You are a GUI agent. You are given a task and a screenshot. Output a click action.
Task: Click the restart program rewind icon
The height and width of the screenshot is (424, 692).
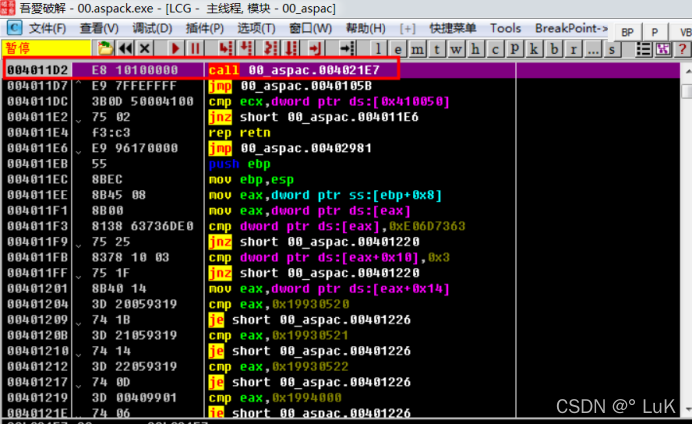click(125, 48)
